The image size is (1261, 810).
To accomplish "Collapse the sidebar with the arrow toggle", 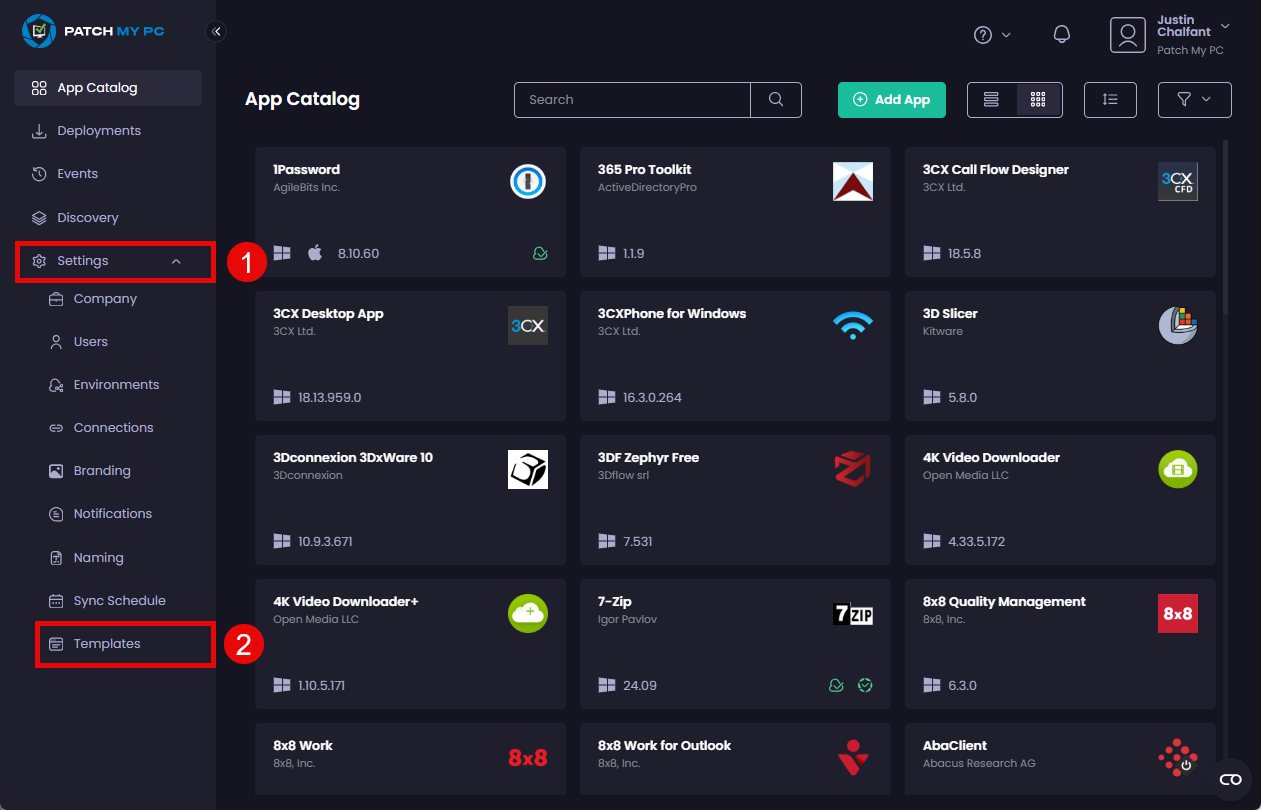I will [216, 31].
